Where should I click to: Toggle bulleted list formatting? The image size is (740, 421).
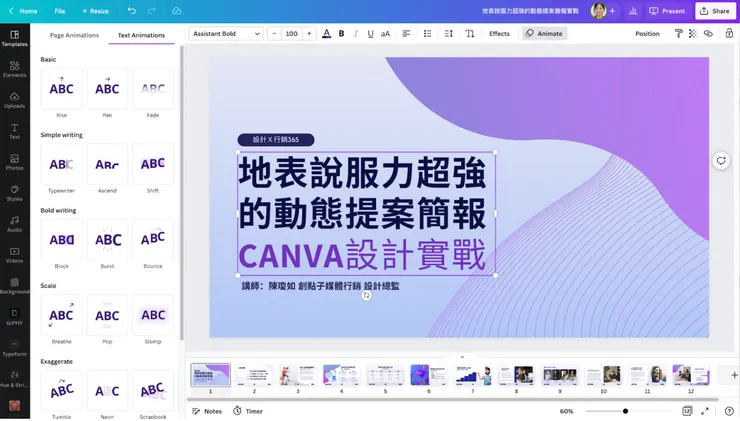[x=428, y=34]
